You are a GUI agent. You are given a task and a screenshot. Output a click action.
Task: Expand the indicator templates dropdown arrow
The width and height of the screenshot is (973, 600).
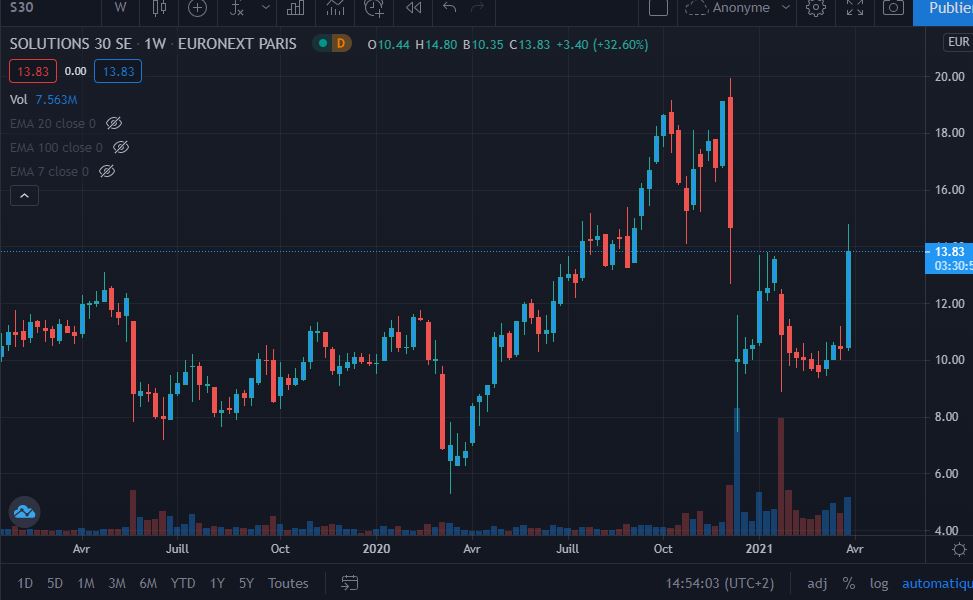tap(265, 8)
